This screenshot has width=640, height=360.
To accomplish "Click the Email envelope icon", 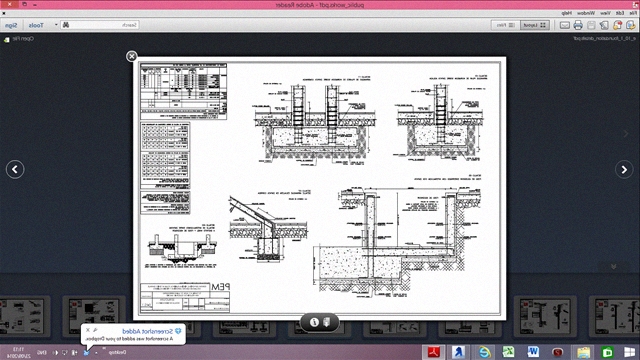I will 564,25.
